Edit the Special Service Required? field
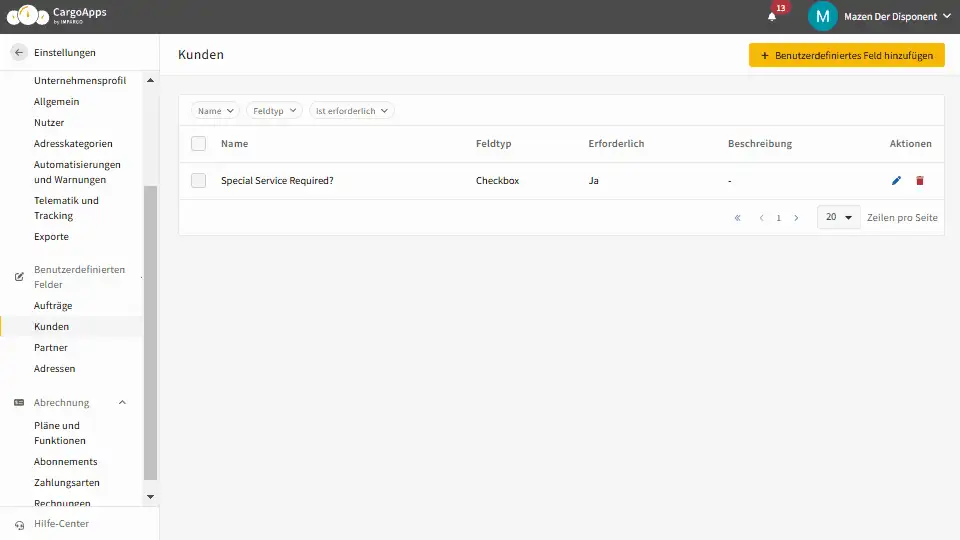 click(x=896, y=181)
